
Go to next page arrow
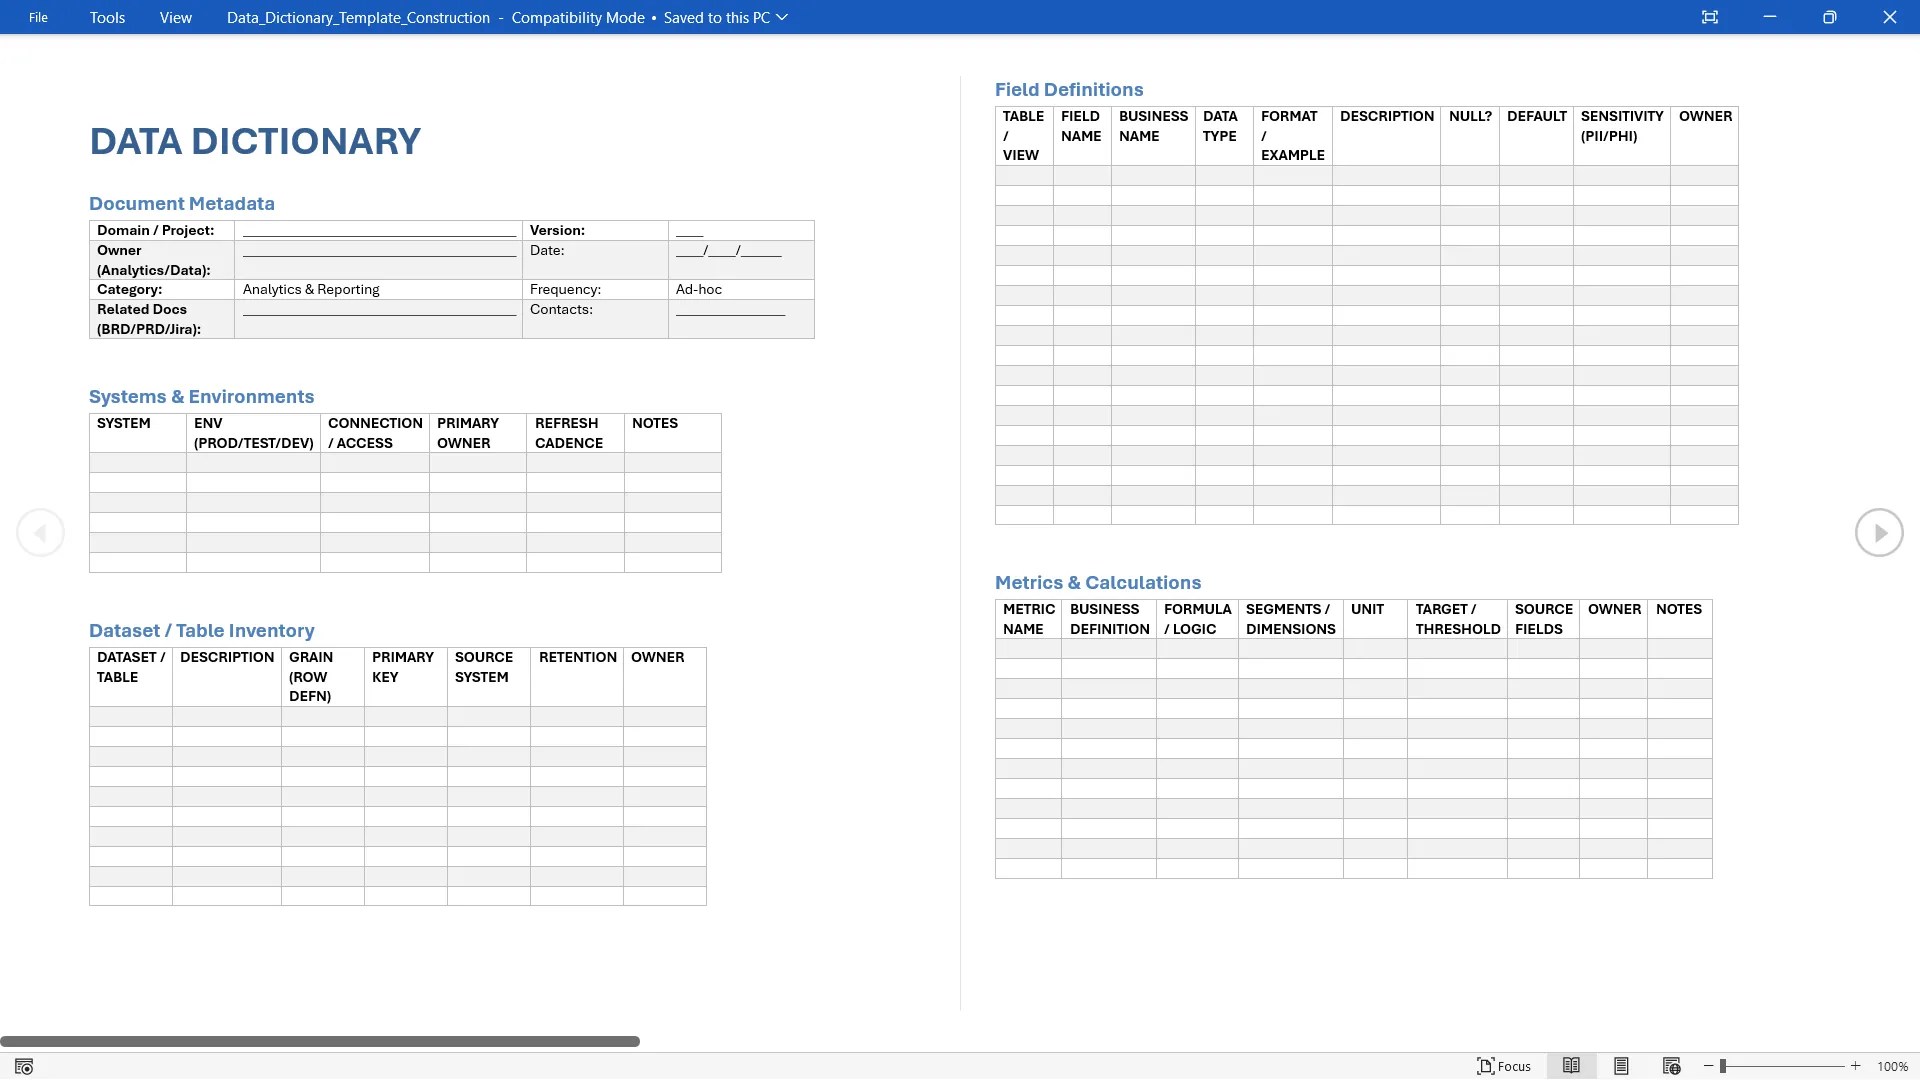click(x=1879, y=533)
